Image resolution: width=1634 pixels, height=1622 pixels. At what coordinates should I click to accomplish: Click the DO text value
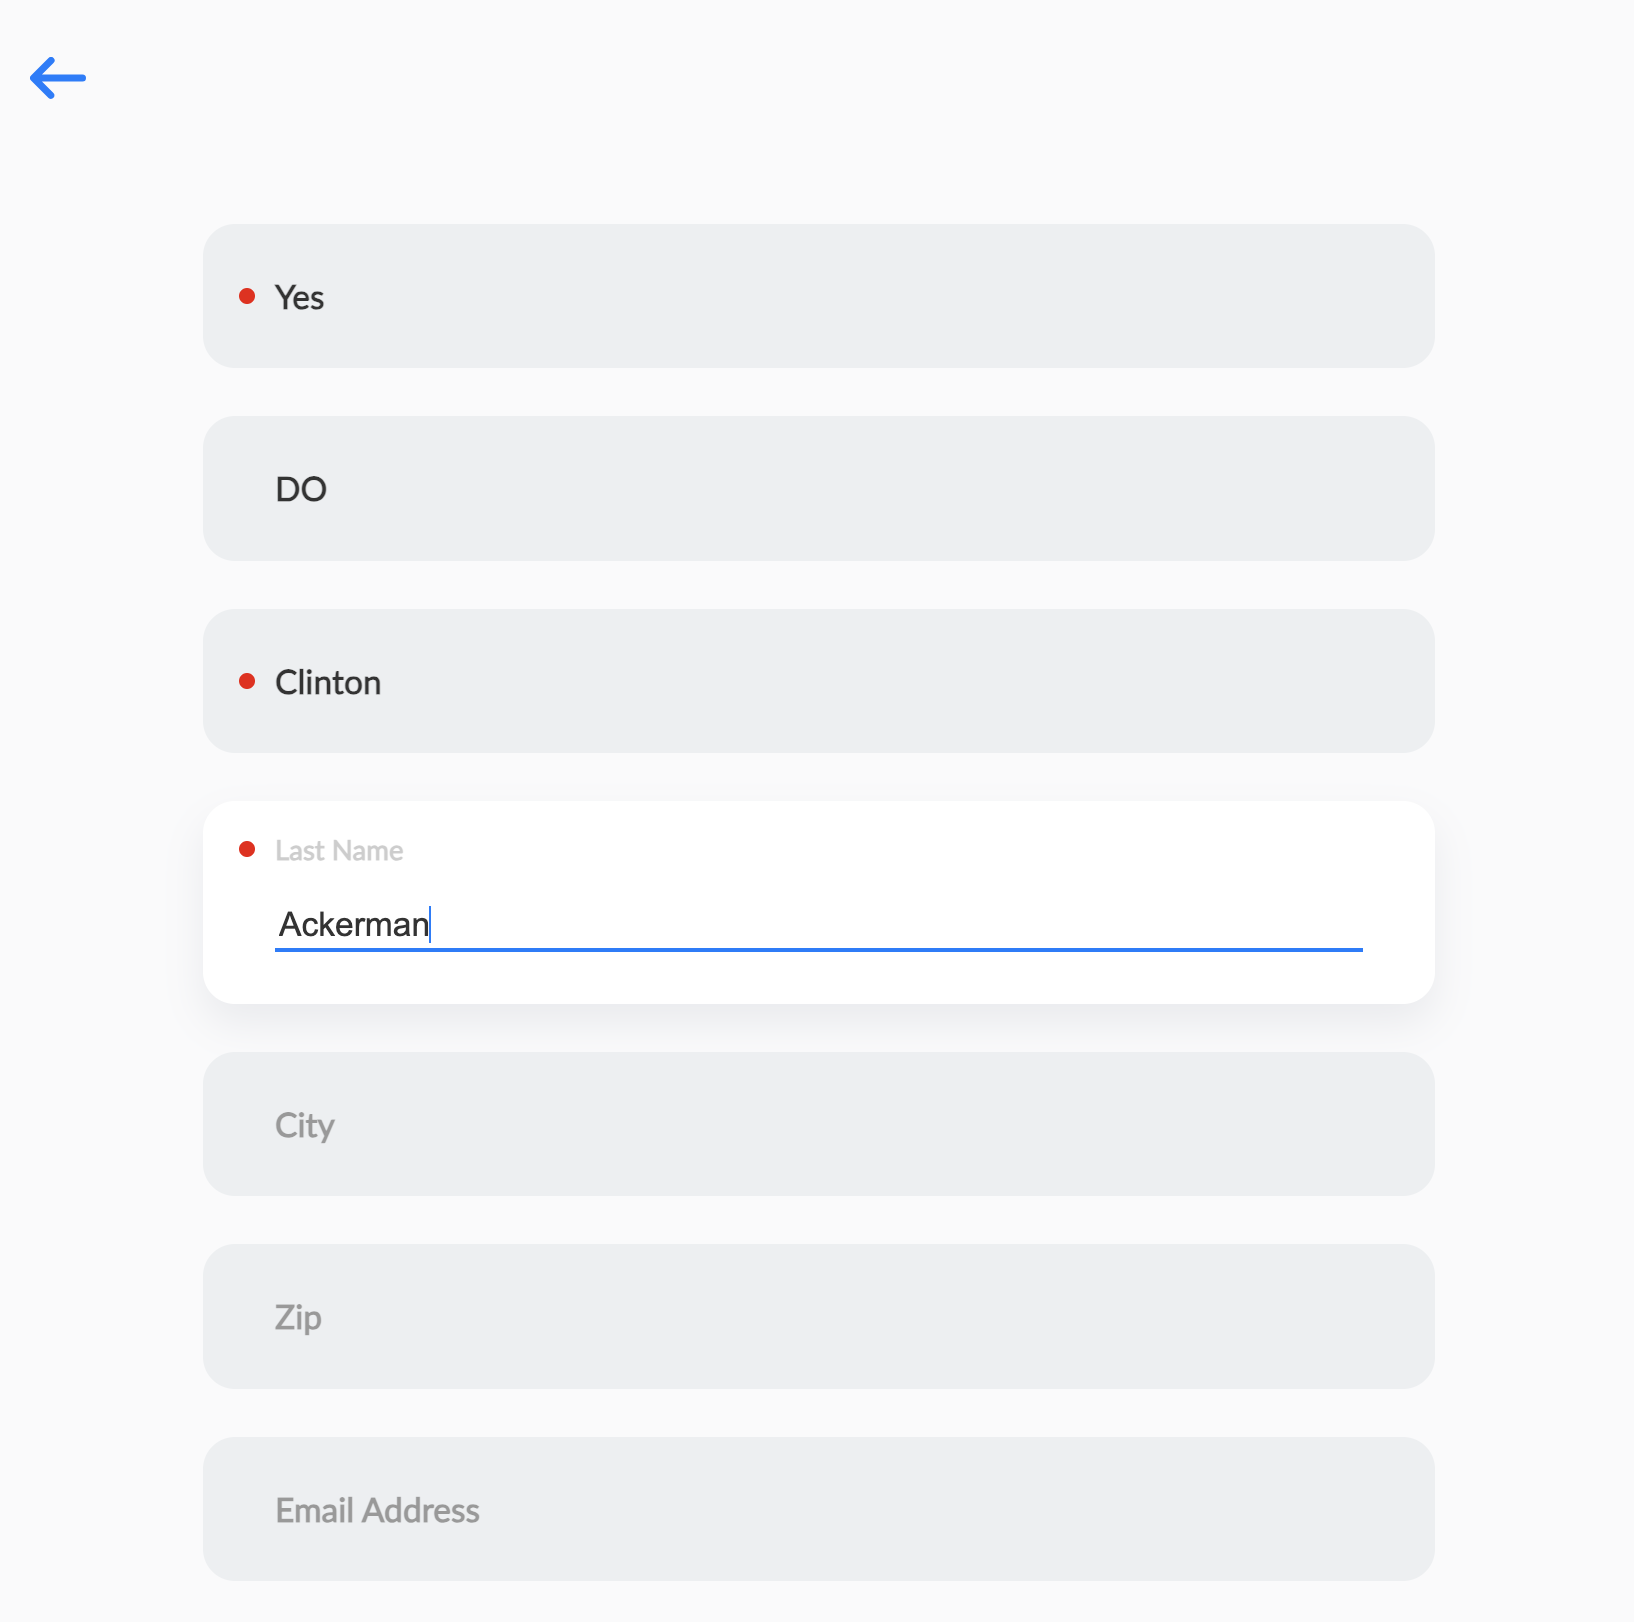[x=301, y=490]
